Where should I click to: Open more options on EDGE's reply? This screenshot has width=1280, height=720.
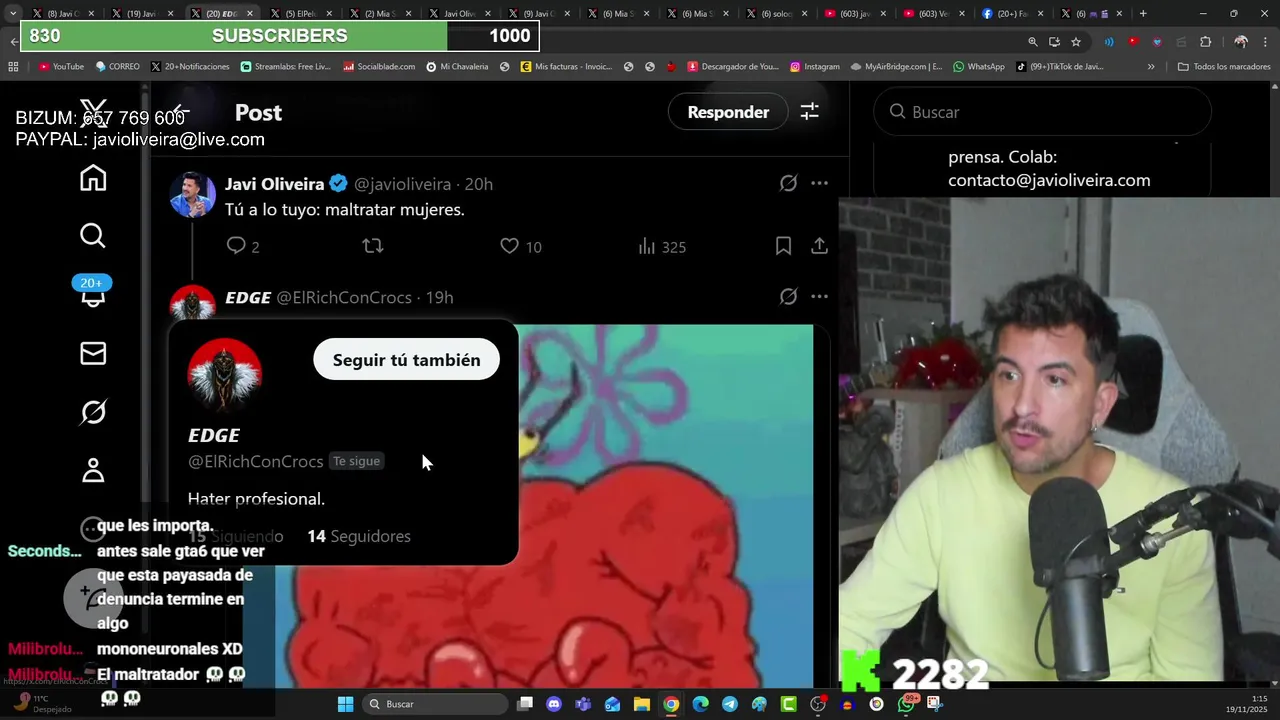[x=819, y=296]
